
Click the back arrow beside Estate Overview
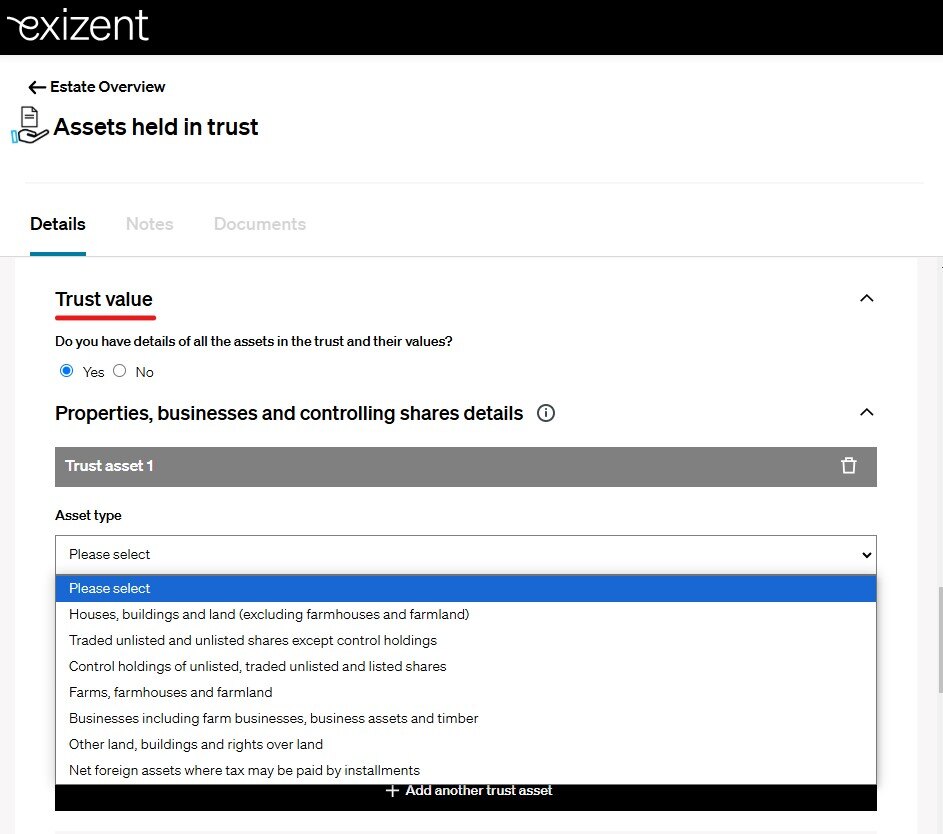(x=37, y=87)
